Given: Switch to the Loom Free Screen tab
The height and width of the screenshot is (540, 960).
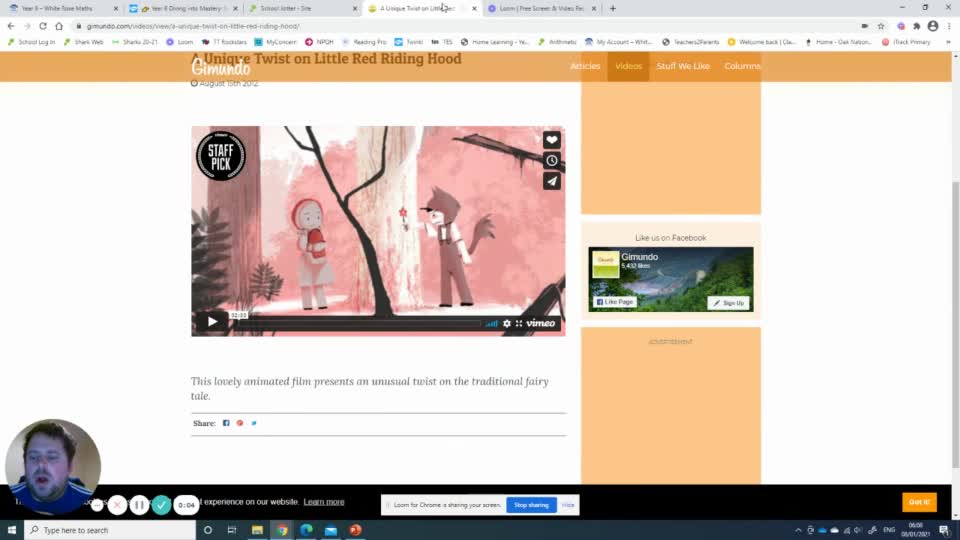Looking at the screenshot, I should [x=541, y=9].
